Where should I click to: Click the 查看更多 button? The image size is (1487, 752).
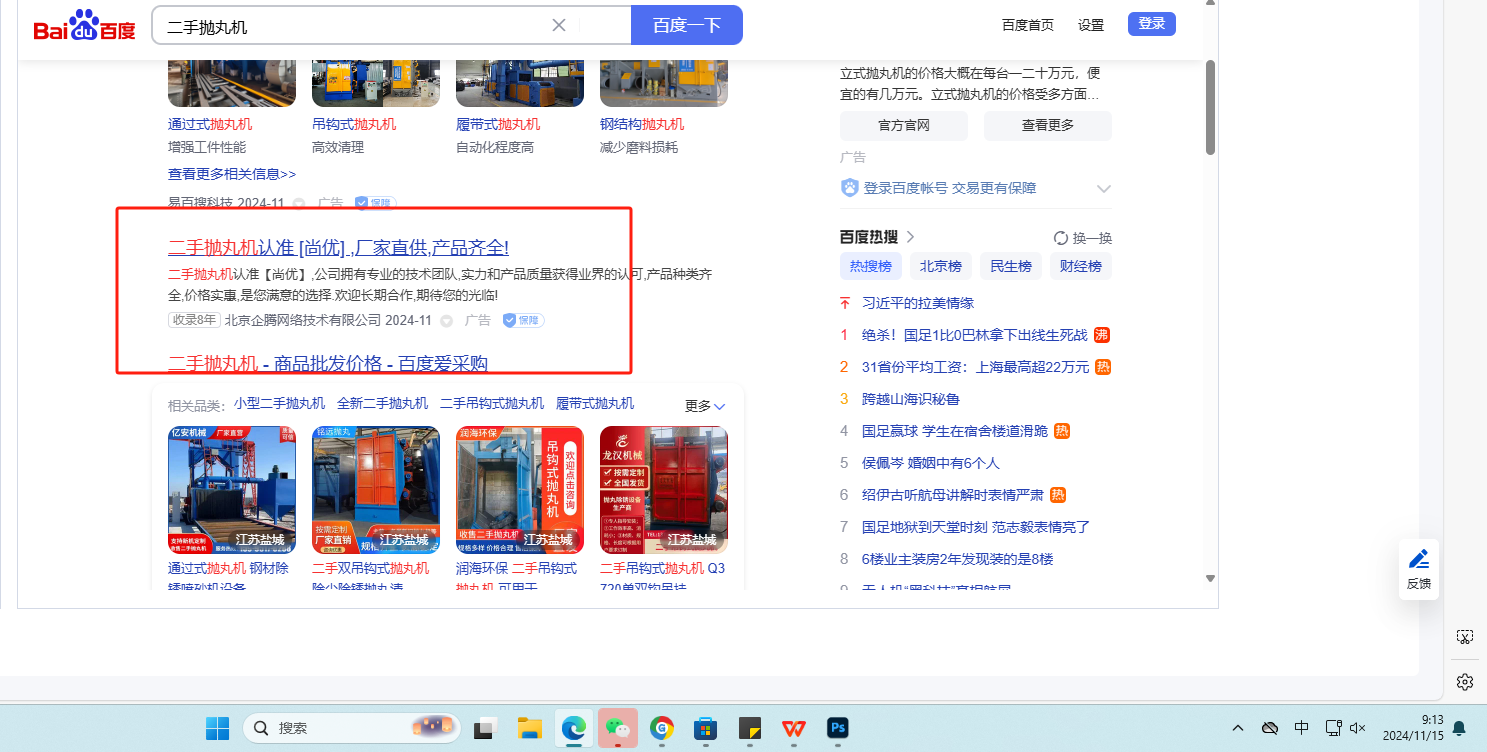click(1048, 125)
